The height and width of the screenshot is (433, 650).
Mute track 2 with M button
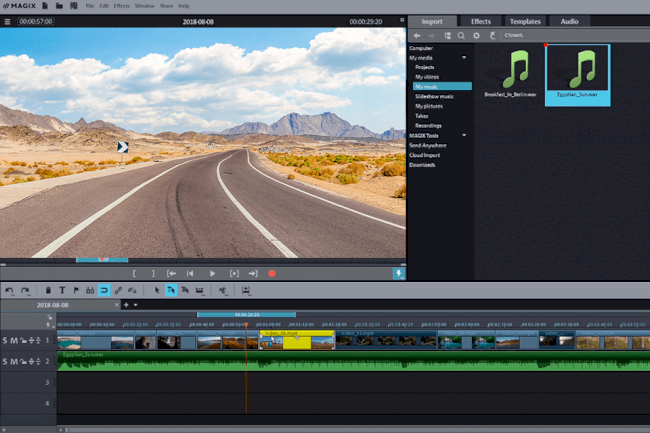pos(14,362)
